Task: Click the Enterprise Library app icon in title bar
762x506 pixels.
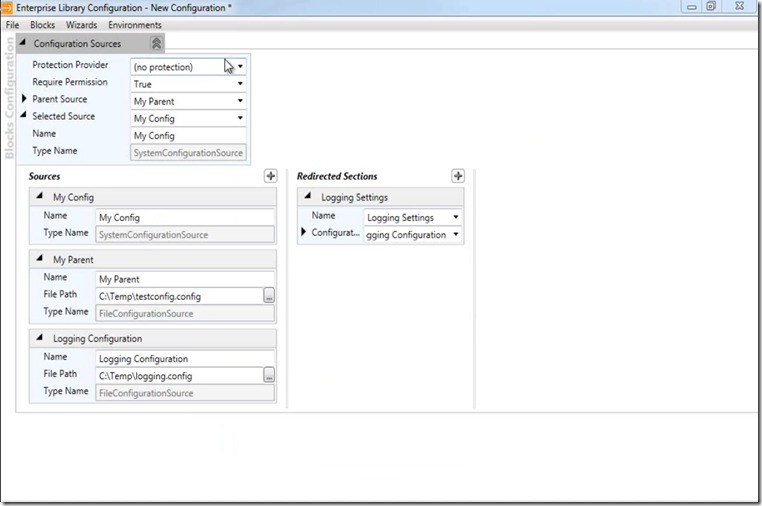Action: [7, 7]
